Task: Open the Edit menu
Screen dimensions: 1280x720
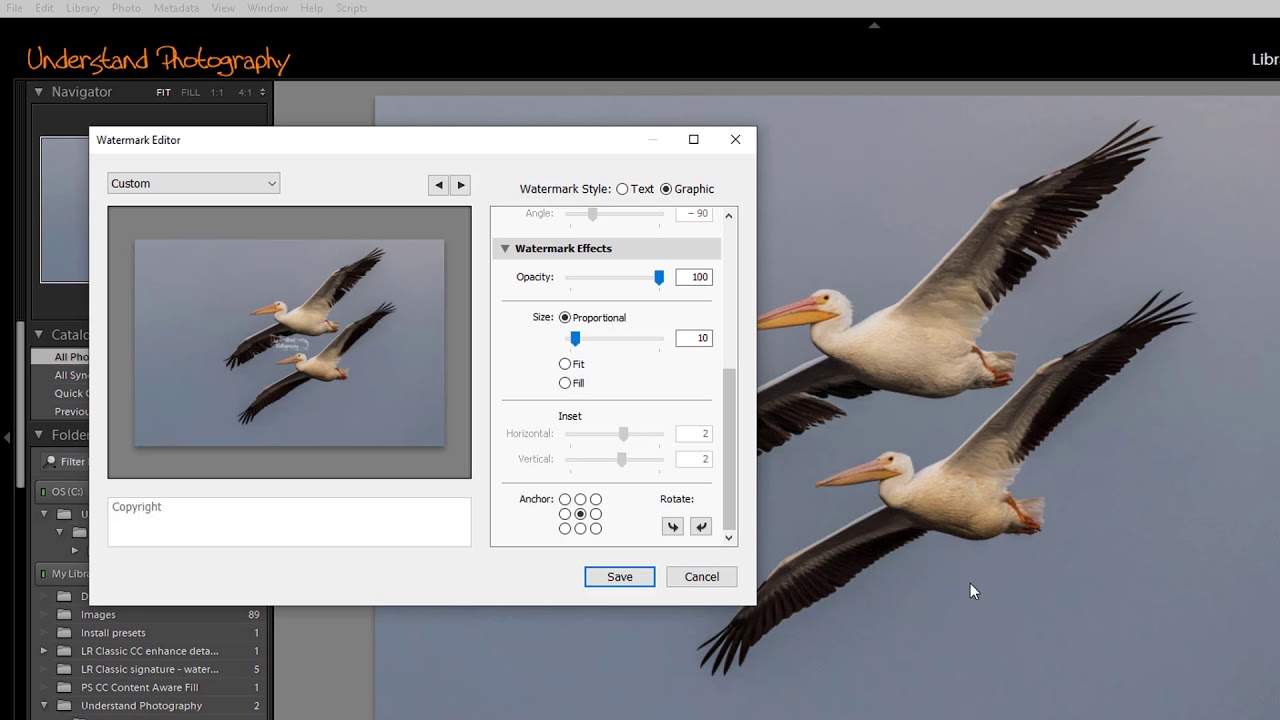Action: (44, 8)
